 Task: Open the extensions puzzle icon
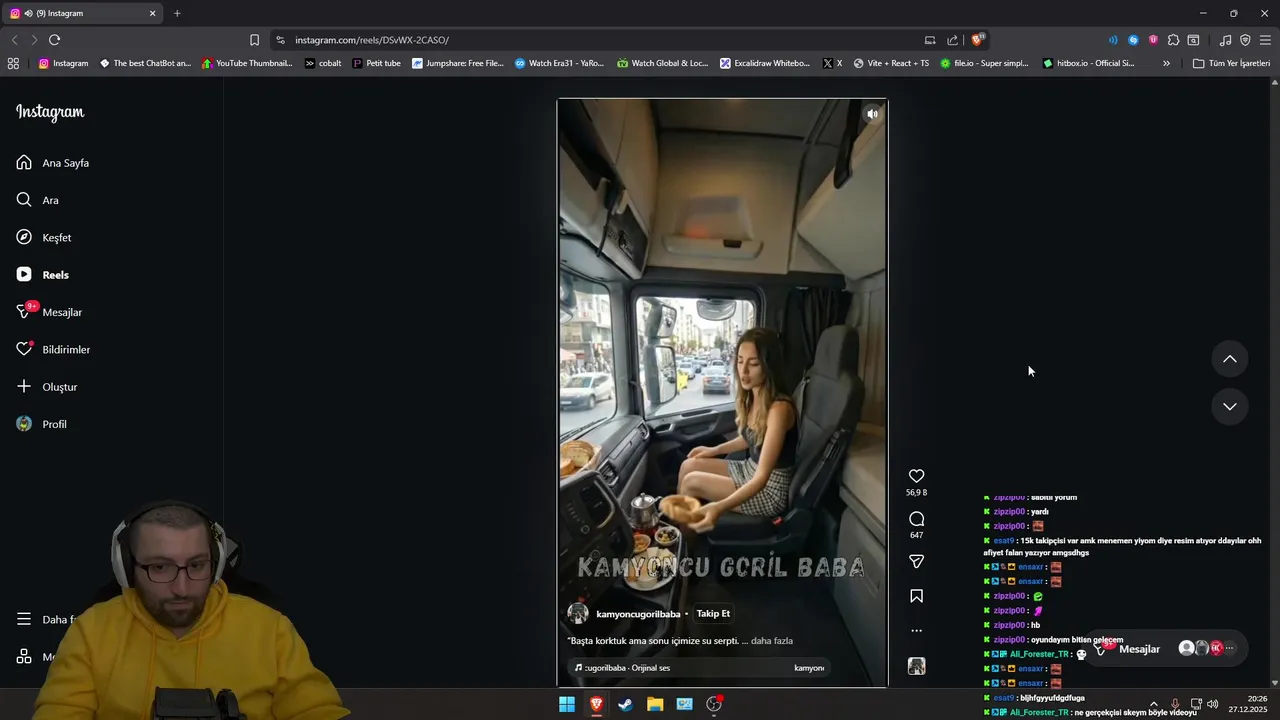(1173, 40)
